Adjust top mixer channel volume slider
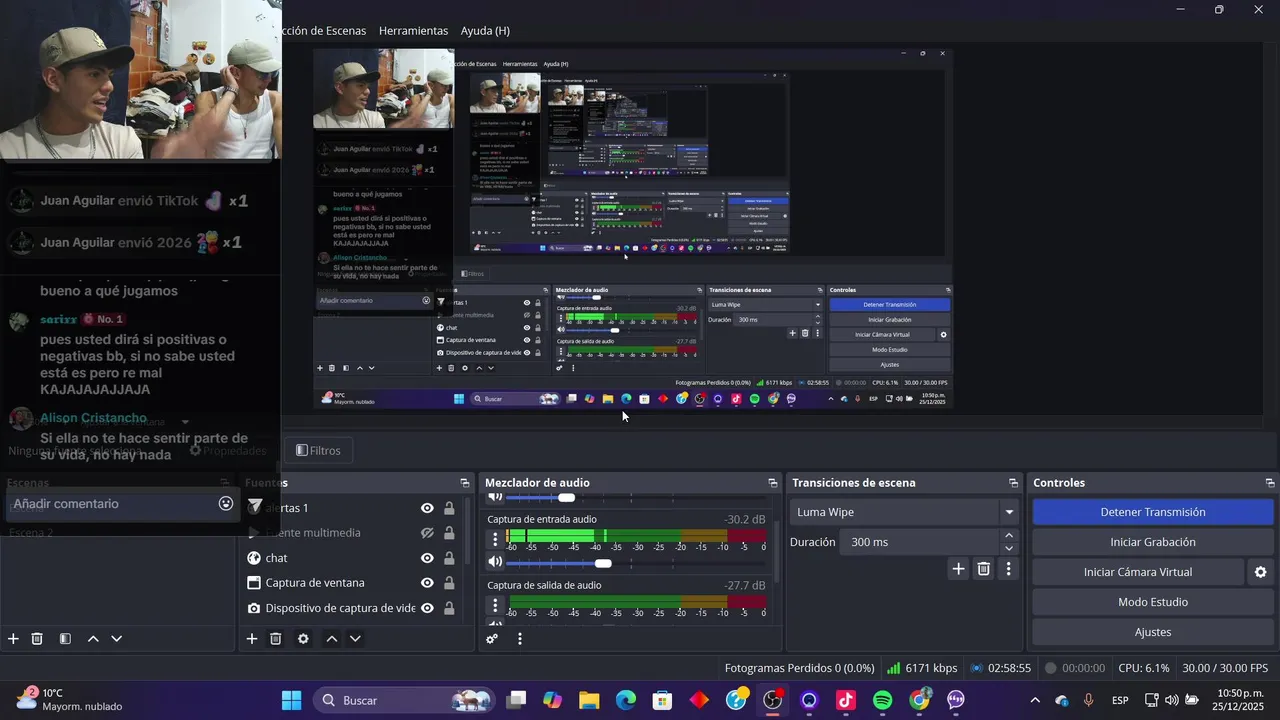 point(567,497)
